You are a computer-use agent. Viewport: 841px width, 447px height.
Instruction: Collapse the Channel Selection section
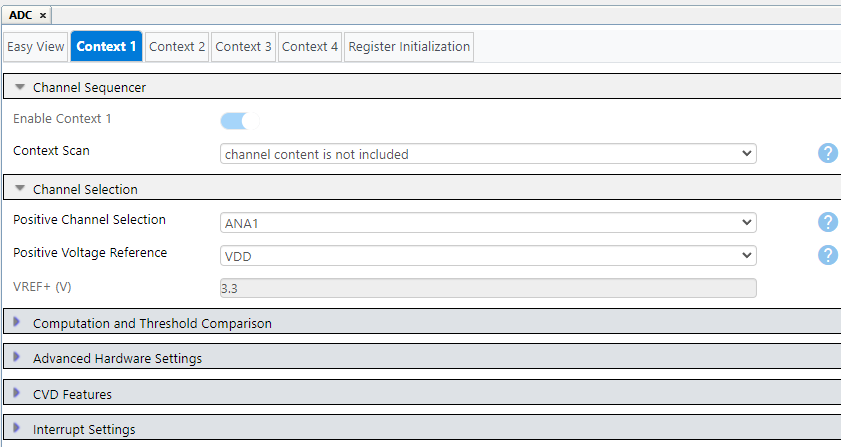20,189
